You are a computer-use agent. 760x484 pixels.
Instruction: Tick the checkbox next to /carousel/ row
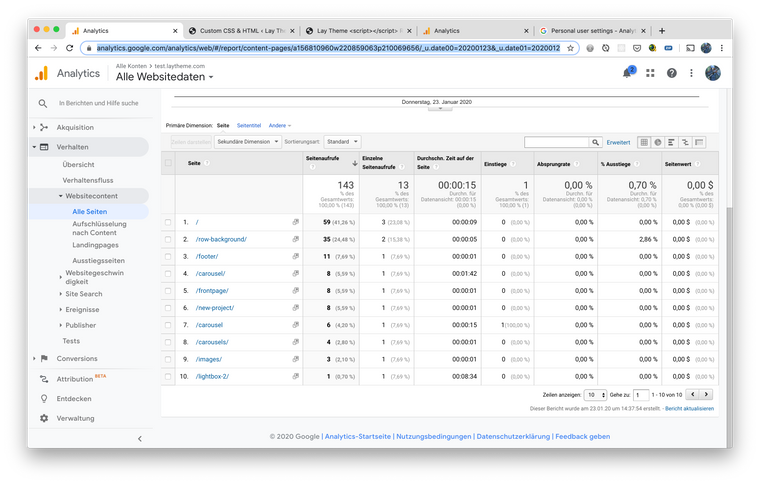click(168, 273)
